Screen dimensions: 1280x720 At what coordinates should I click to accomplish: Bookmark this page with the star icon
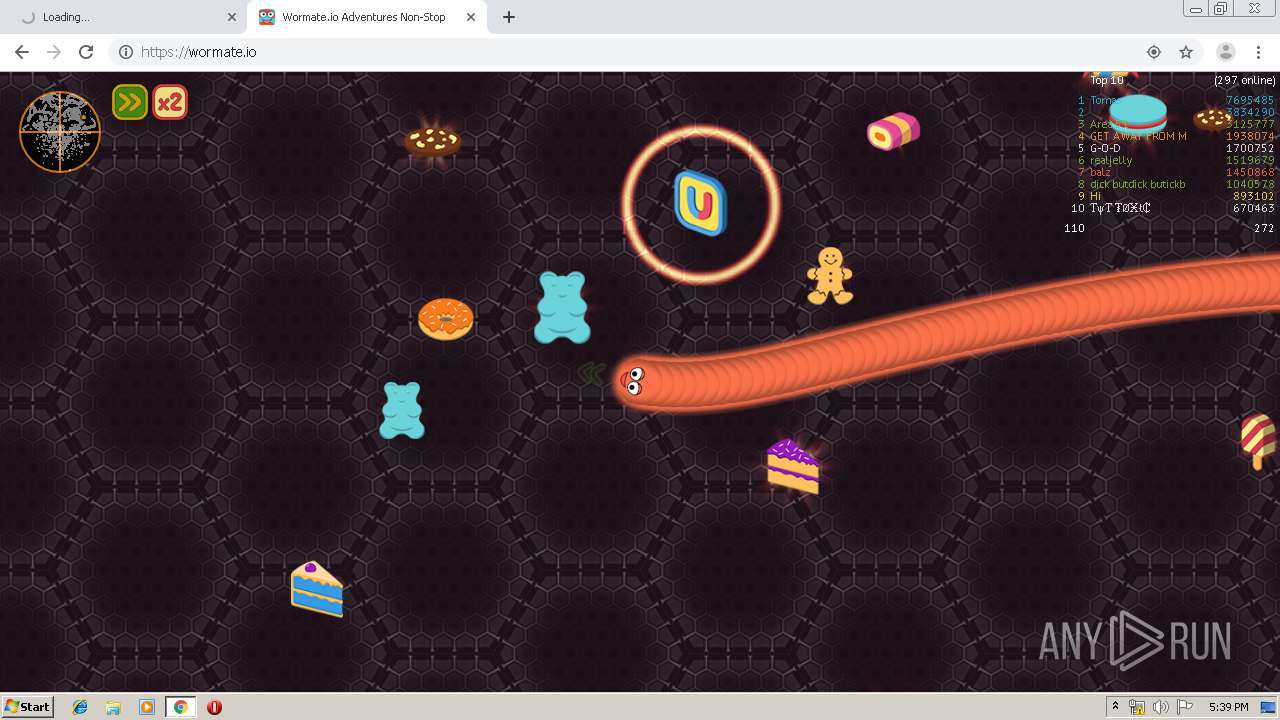[1186, 52]
